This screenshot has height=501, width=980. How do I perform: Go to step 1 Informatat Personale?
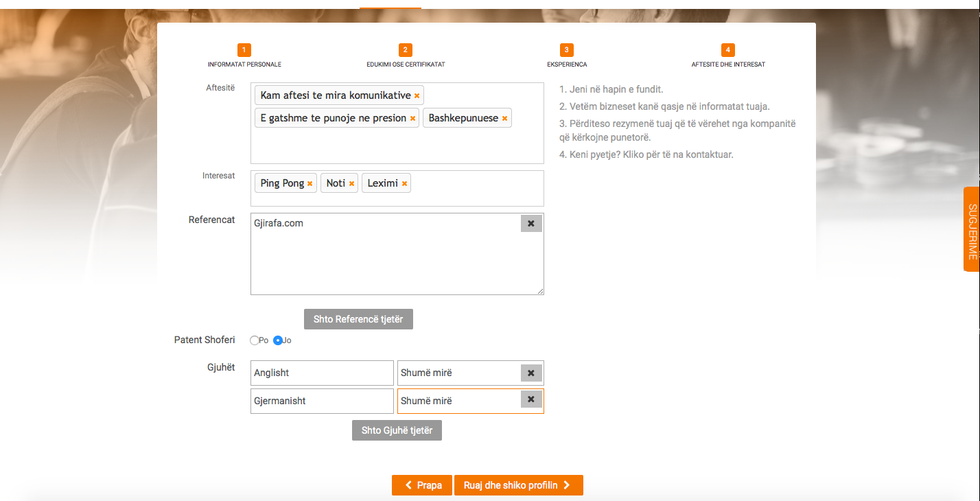[244, 50]
